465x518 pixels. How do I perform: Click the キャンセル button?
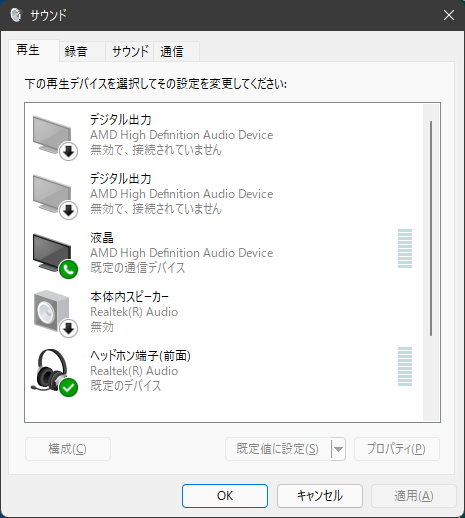tap(320, 496)
